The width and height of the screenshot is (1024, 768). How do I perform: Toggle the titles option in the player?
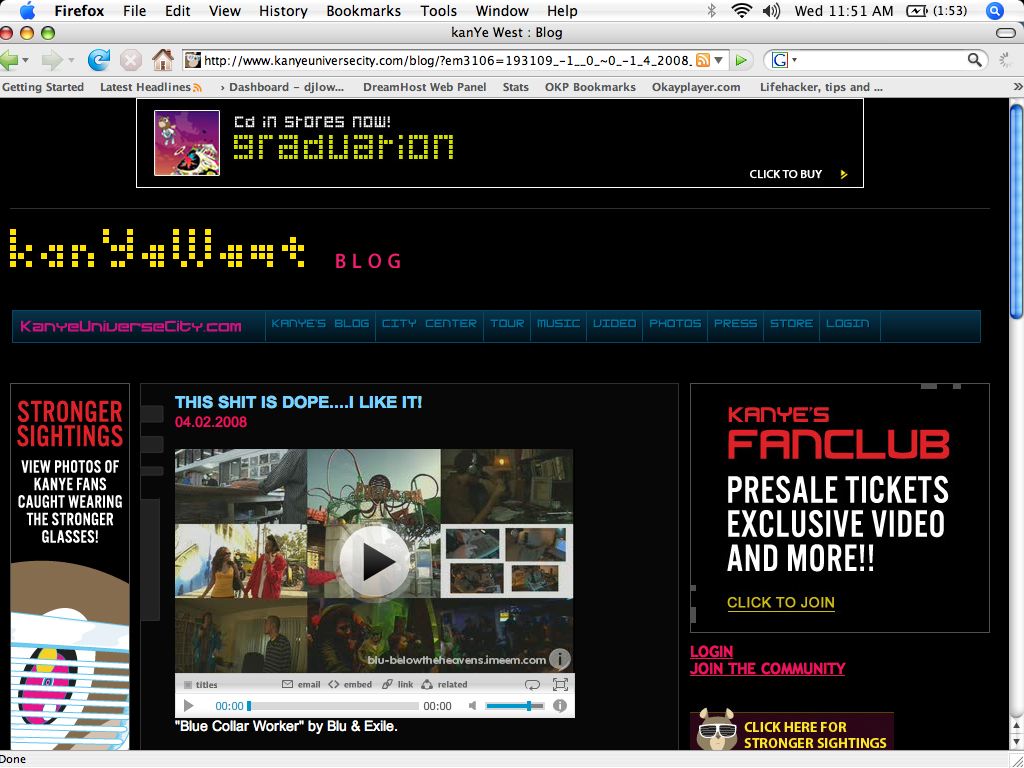[199, 685]
